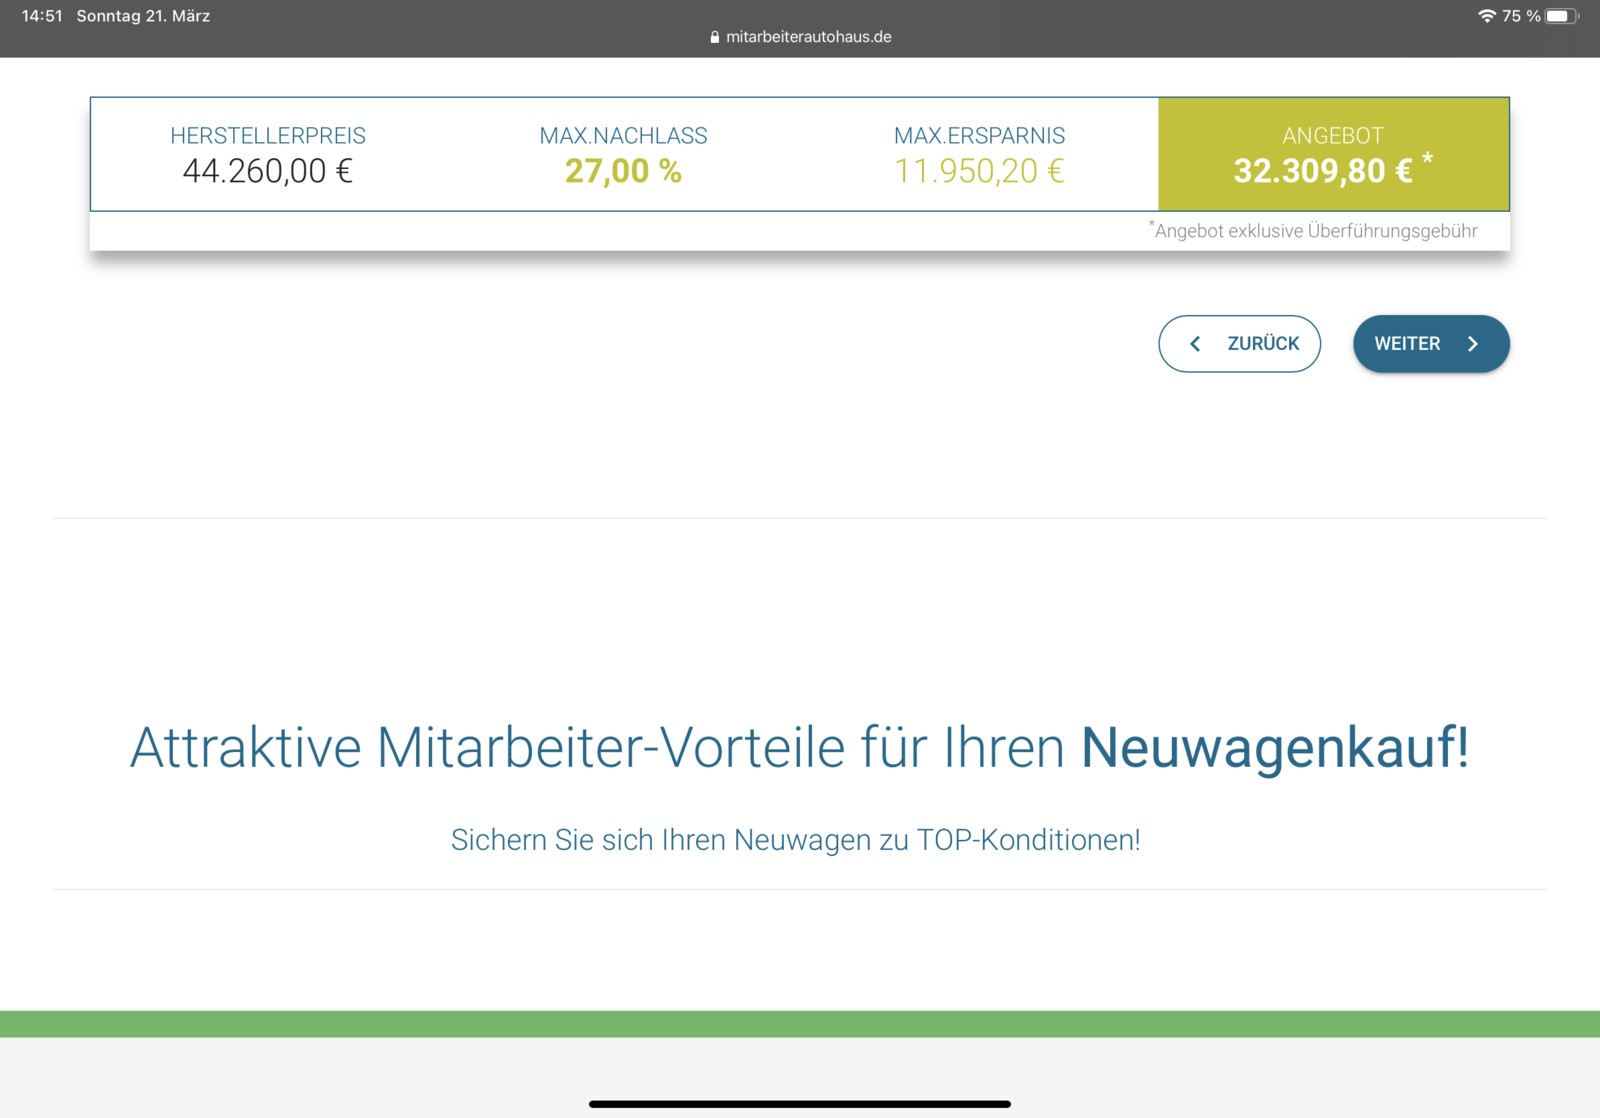Click the ANGEBOT heading in green box
The width and height of the screenshot is (1600, 1118).
pos(1333,135)
